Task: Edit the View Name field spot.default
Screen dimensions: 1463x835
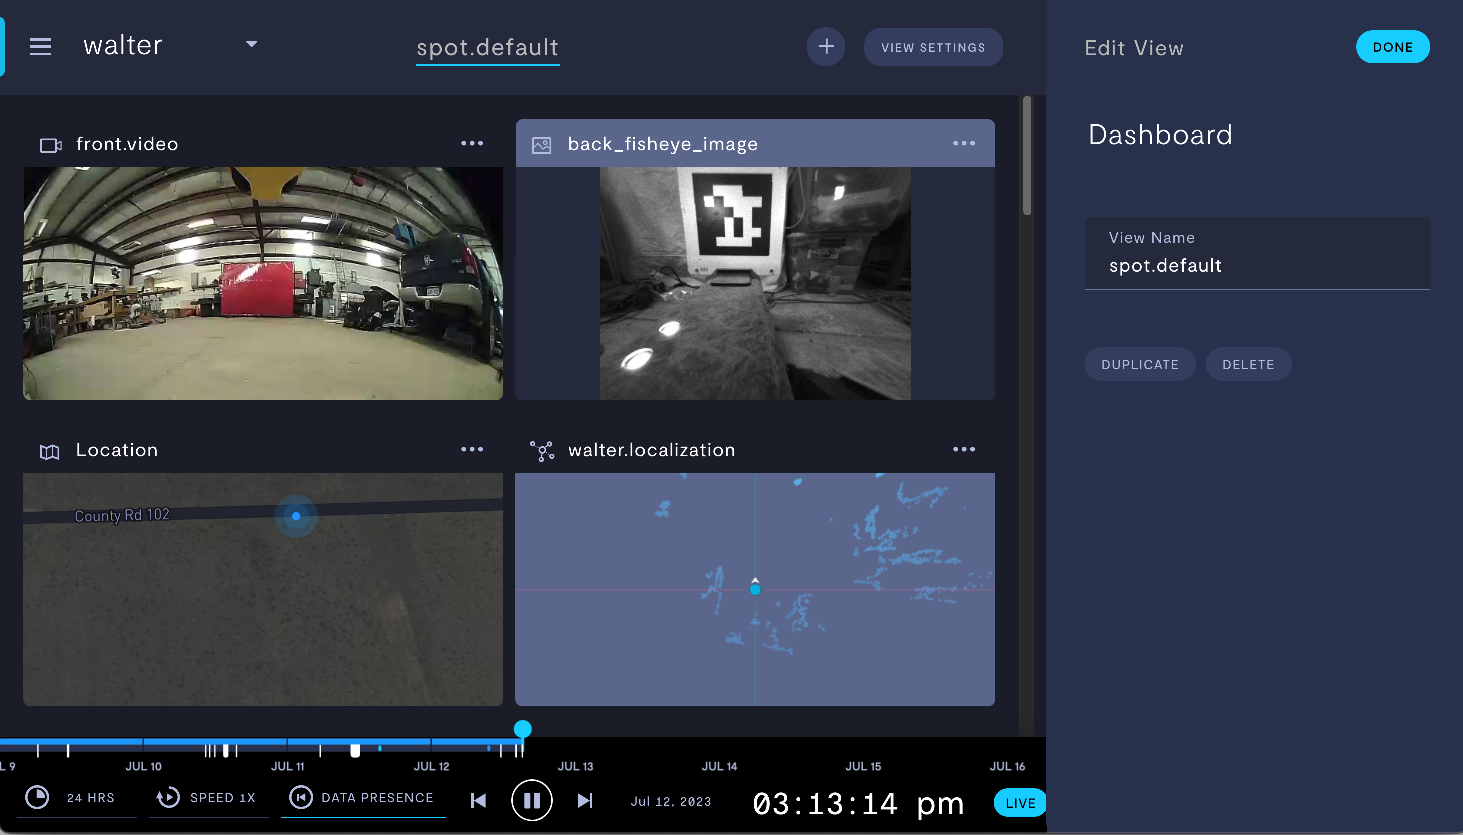Action: click(1257, 254)
